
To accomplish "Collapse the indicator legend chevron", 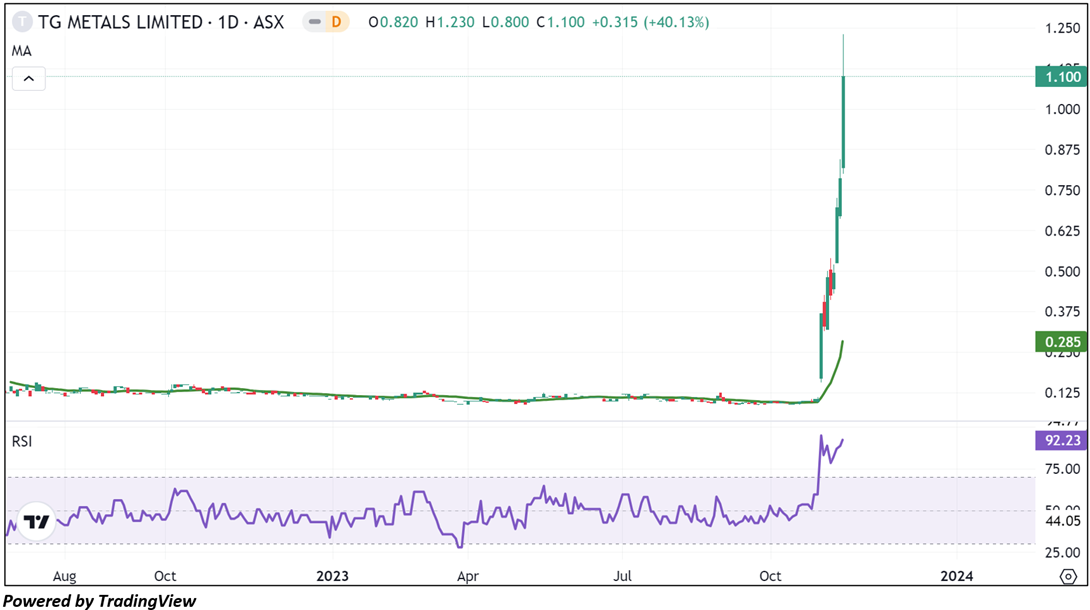I will coord(29,79).
